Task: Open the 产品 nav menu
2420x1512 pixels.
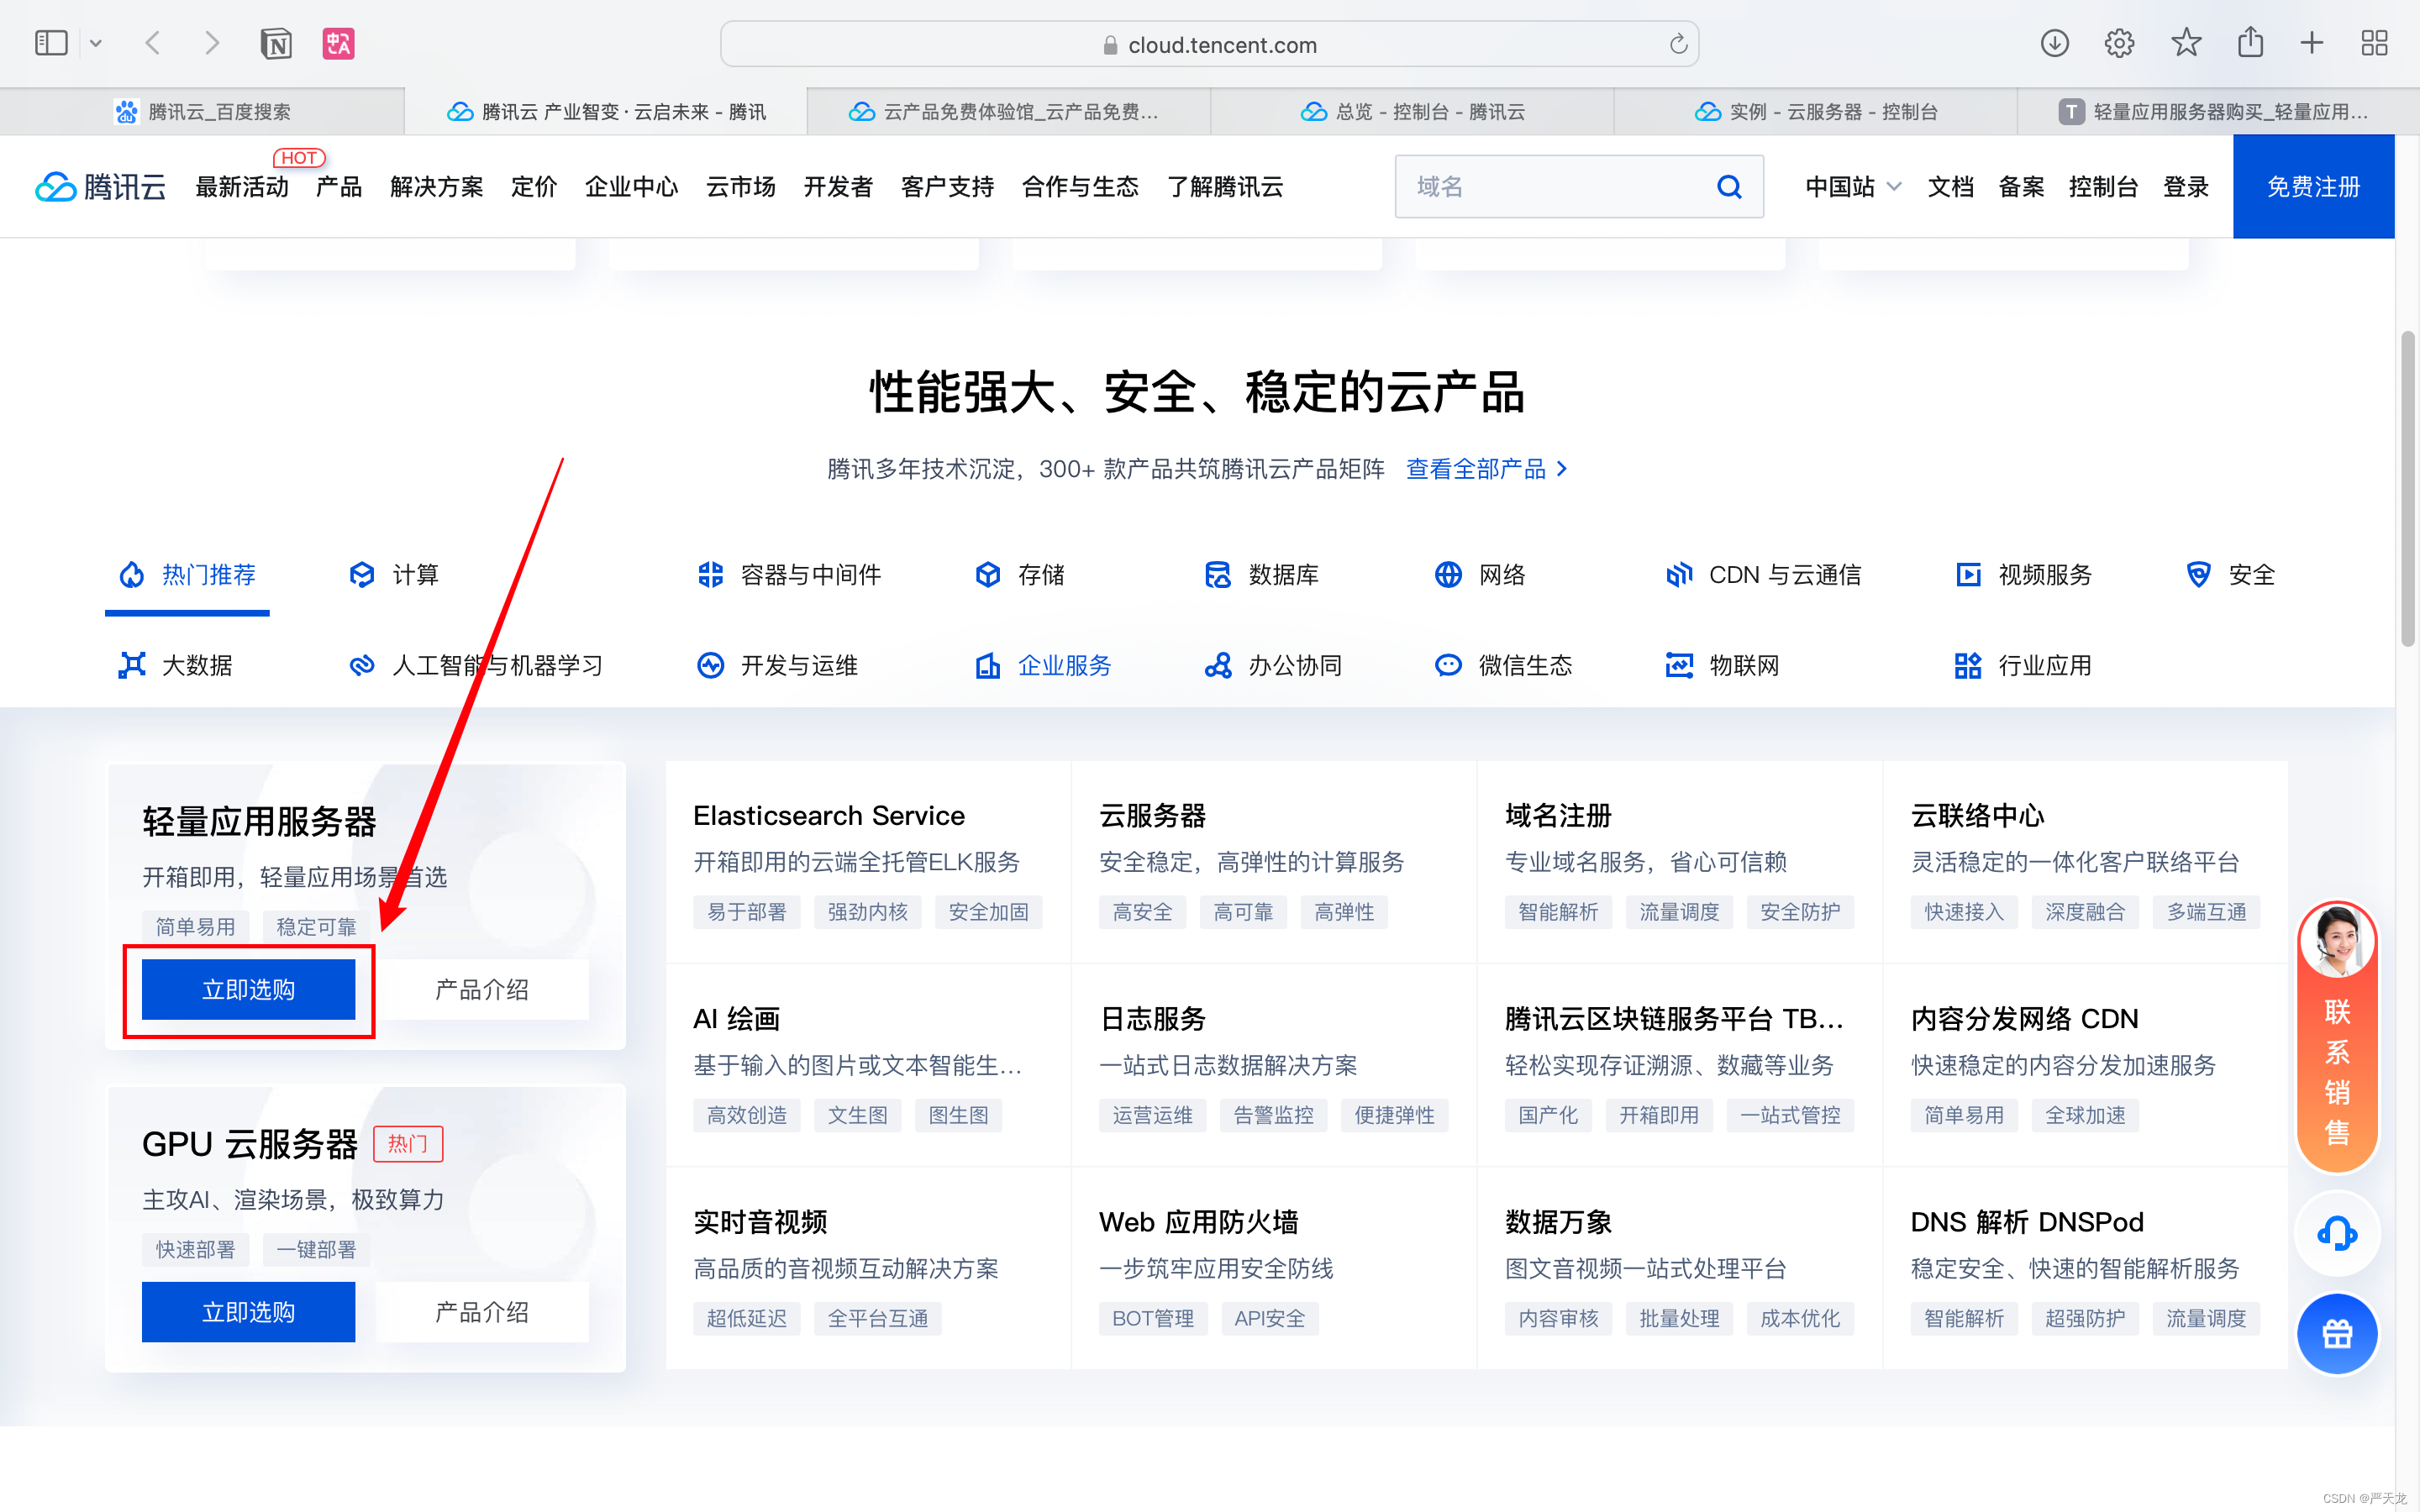Action: click(339, 187)
